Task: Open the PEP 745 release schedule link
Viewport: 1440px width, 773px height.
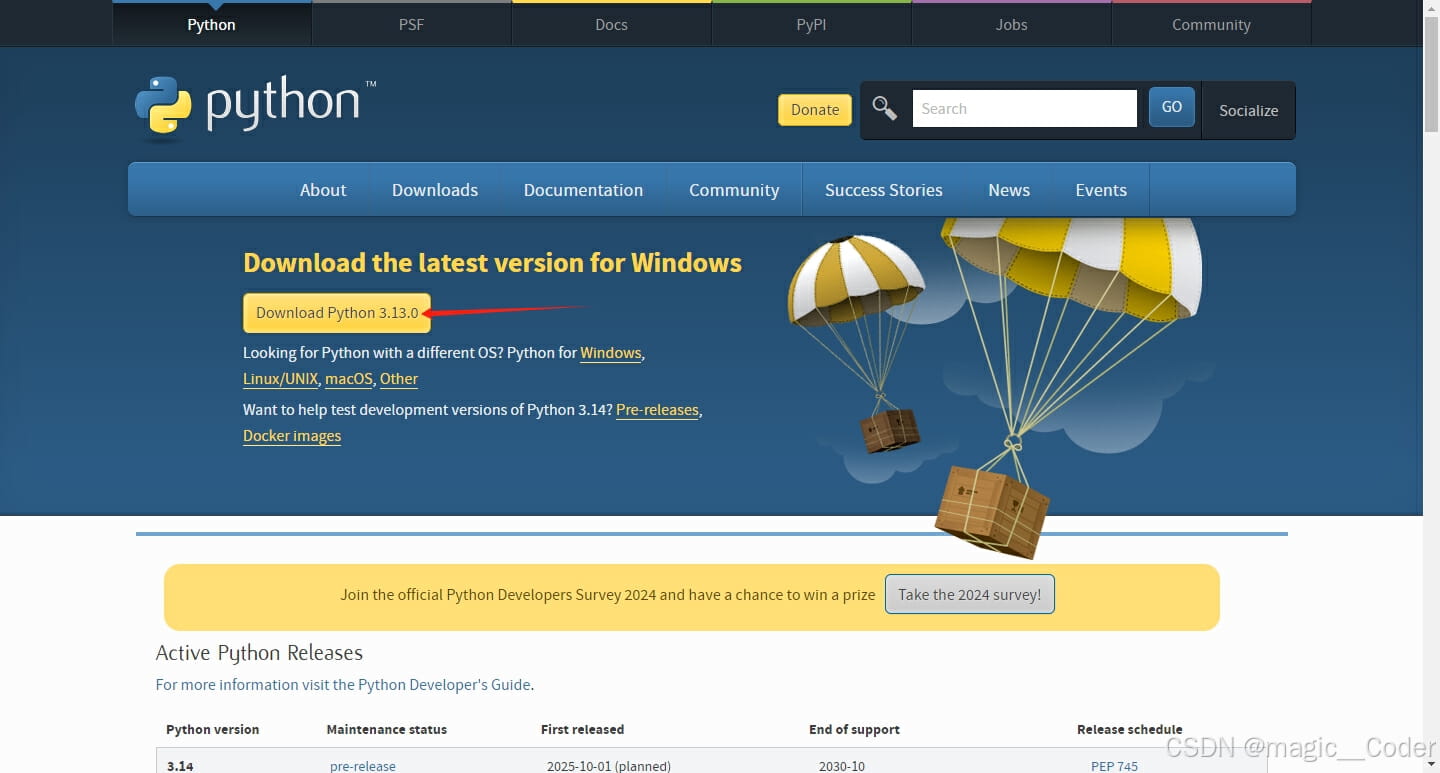Action: click(x=1114, y=766)
